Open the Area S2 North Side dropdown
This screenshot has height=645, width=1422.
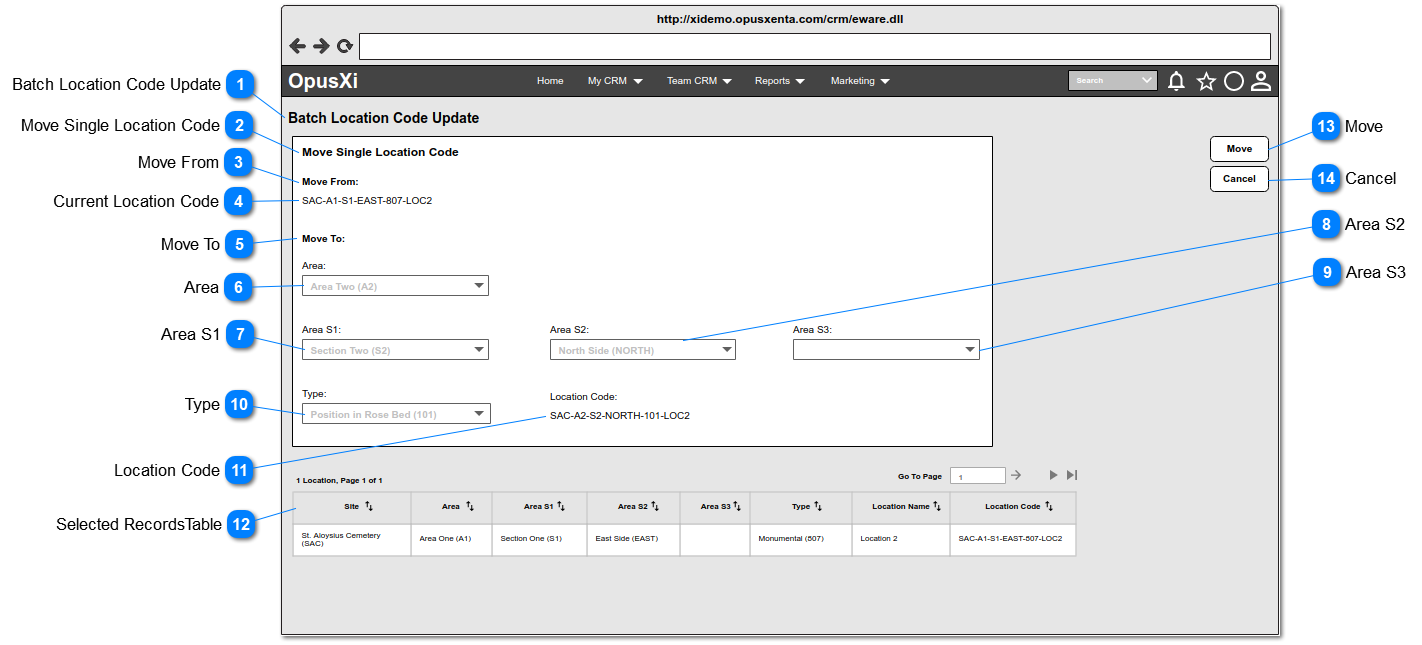(x=642, y=350)
